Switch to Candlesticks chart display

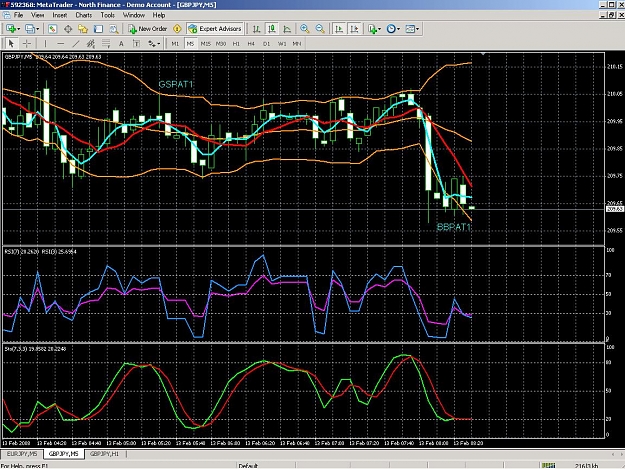coord(272,29)
